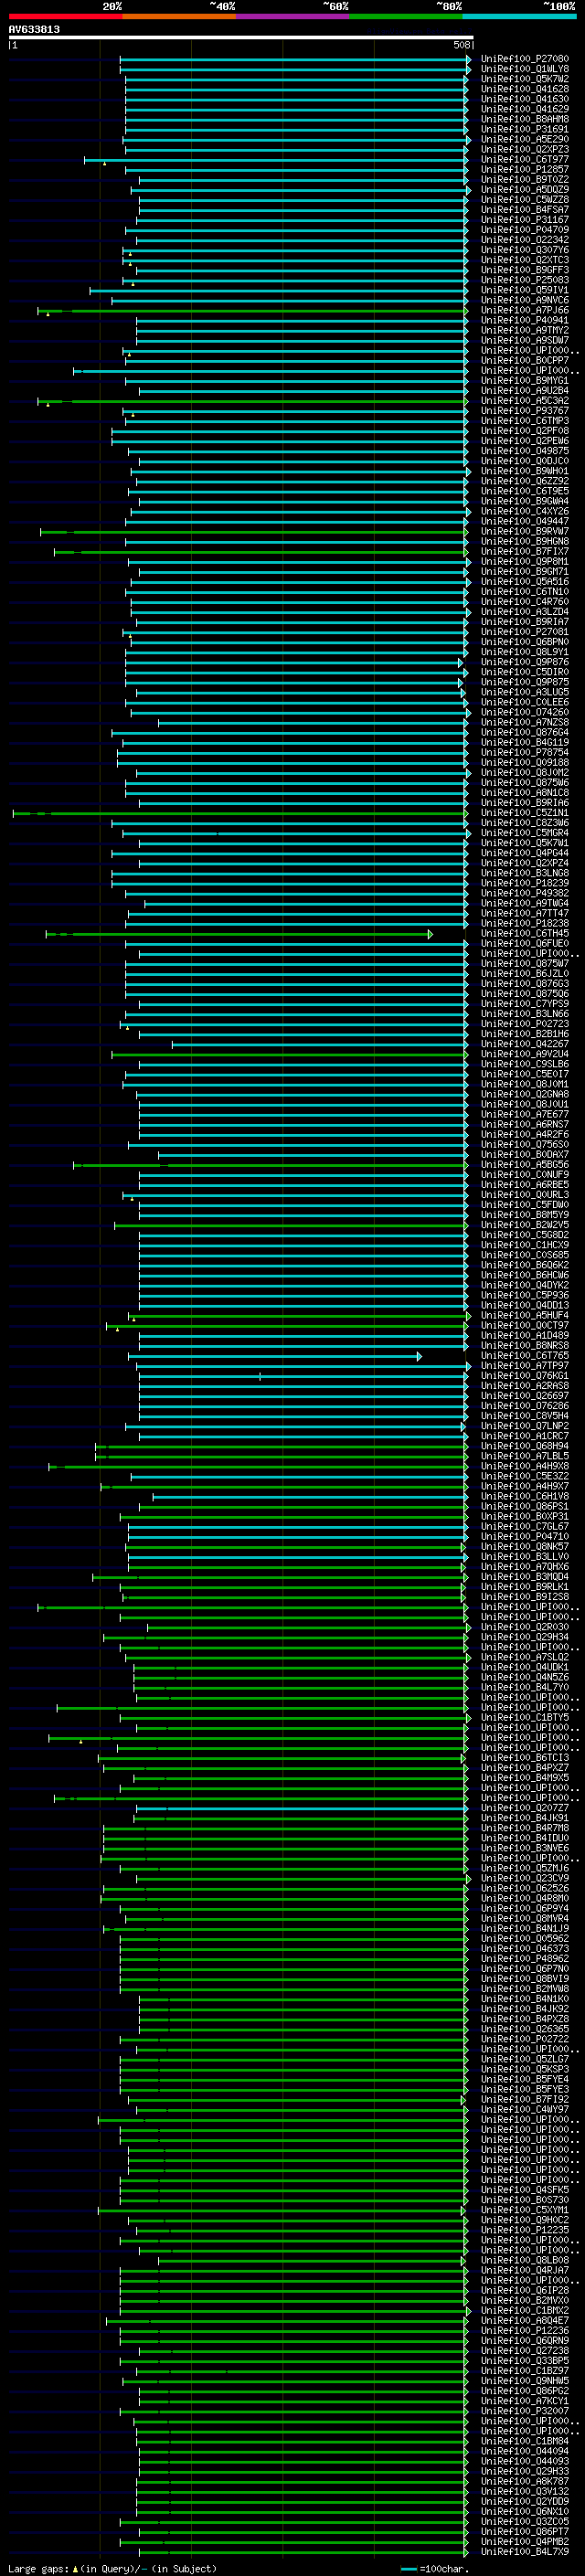The image size is (585, 2576).
Task: Select hit label UniRef100_A5E290
Action: [524, 139]
